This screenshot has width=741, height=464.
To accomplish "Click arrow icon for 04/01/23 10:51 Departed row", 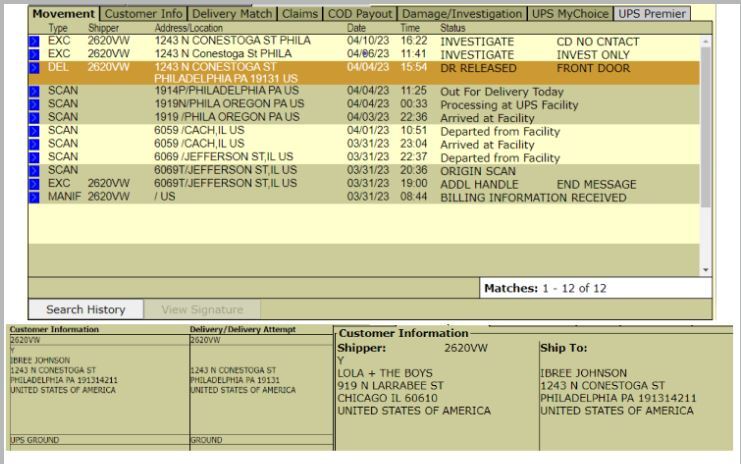I will (34, 131).
